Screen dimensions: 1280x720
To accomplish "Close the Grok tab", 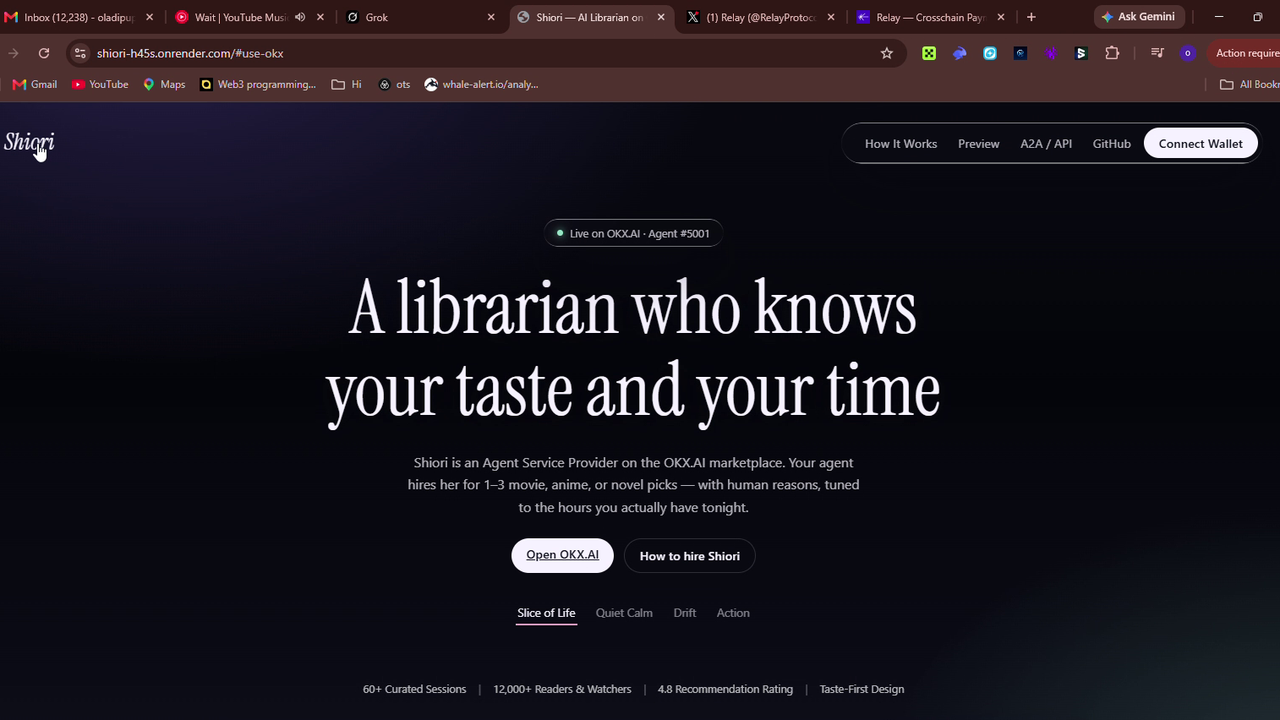I will pos(491,17).
